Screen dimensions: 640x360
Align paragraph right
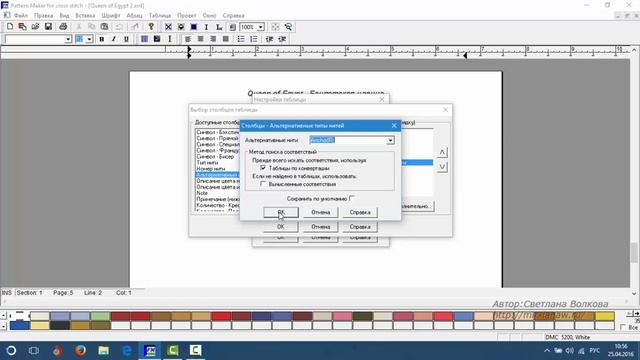click(213, 39)
